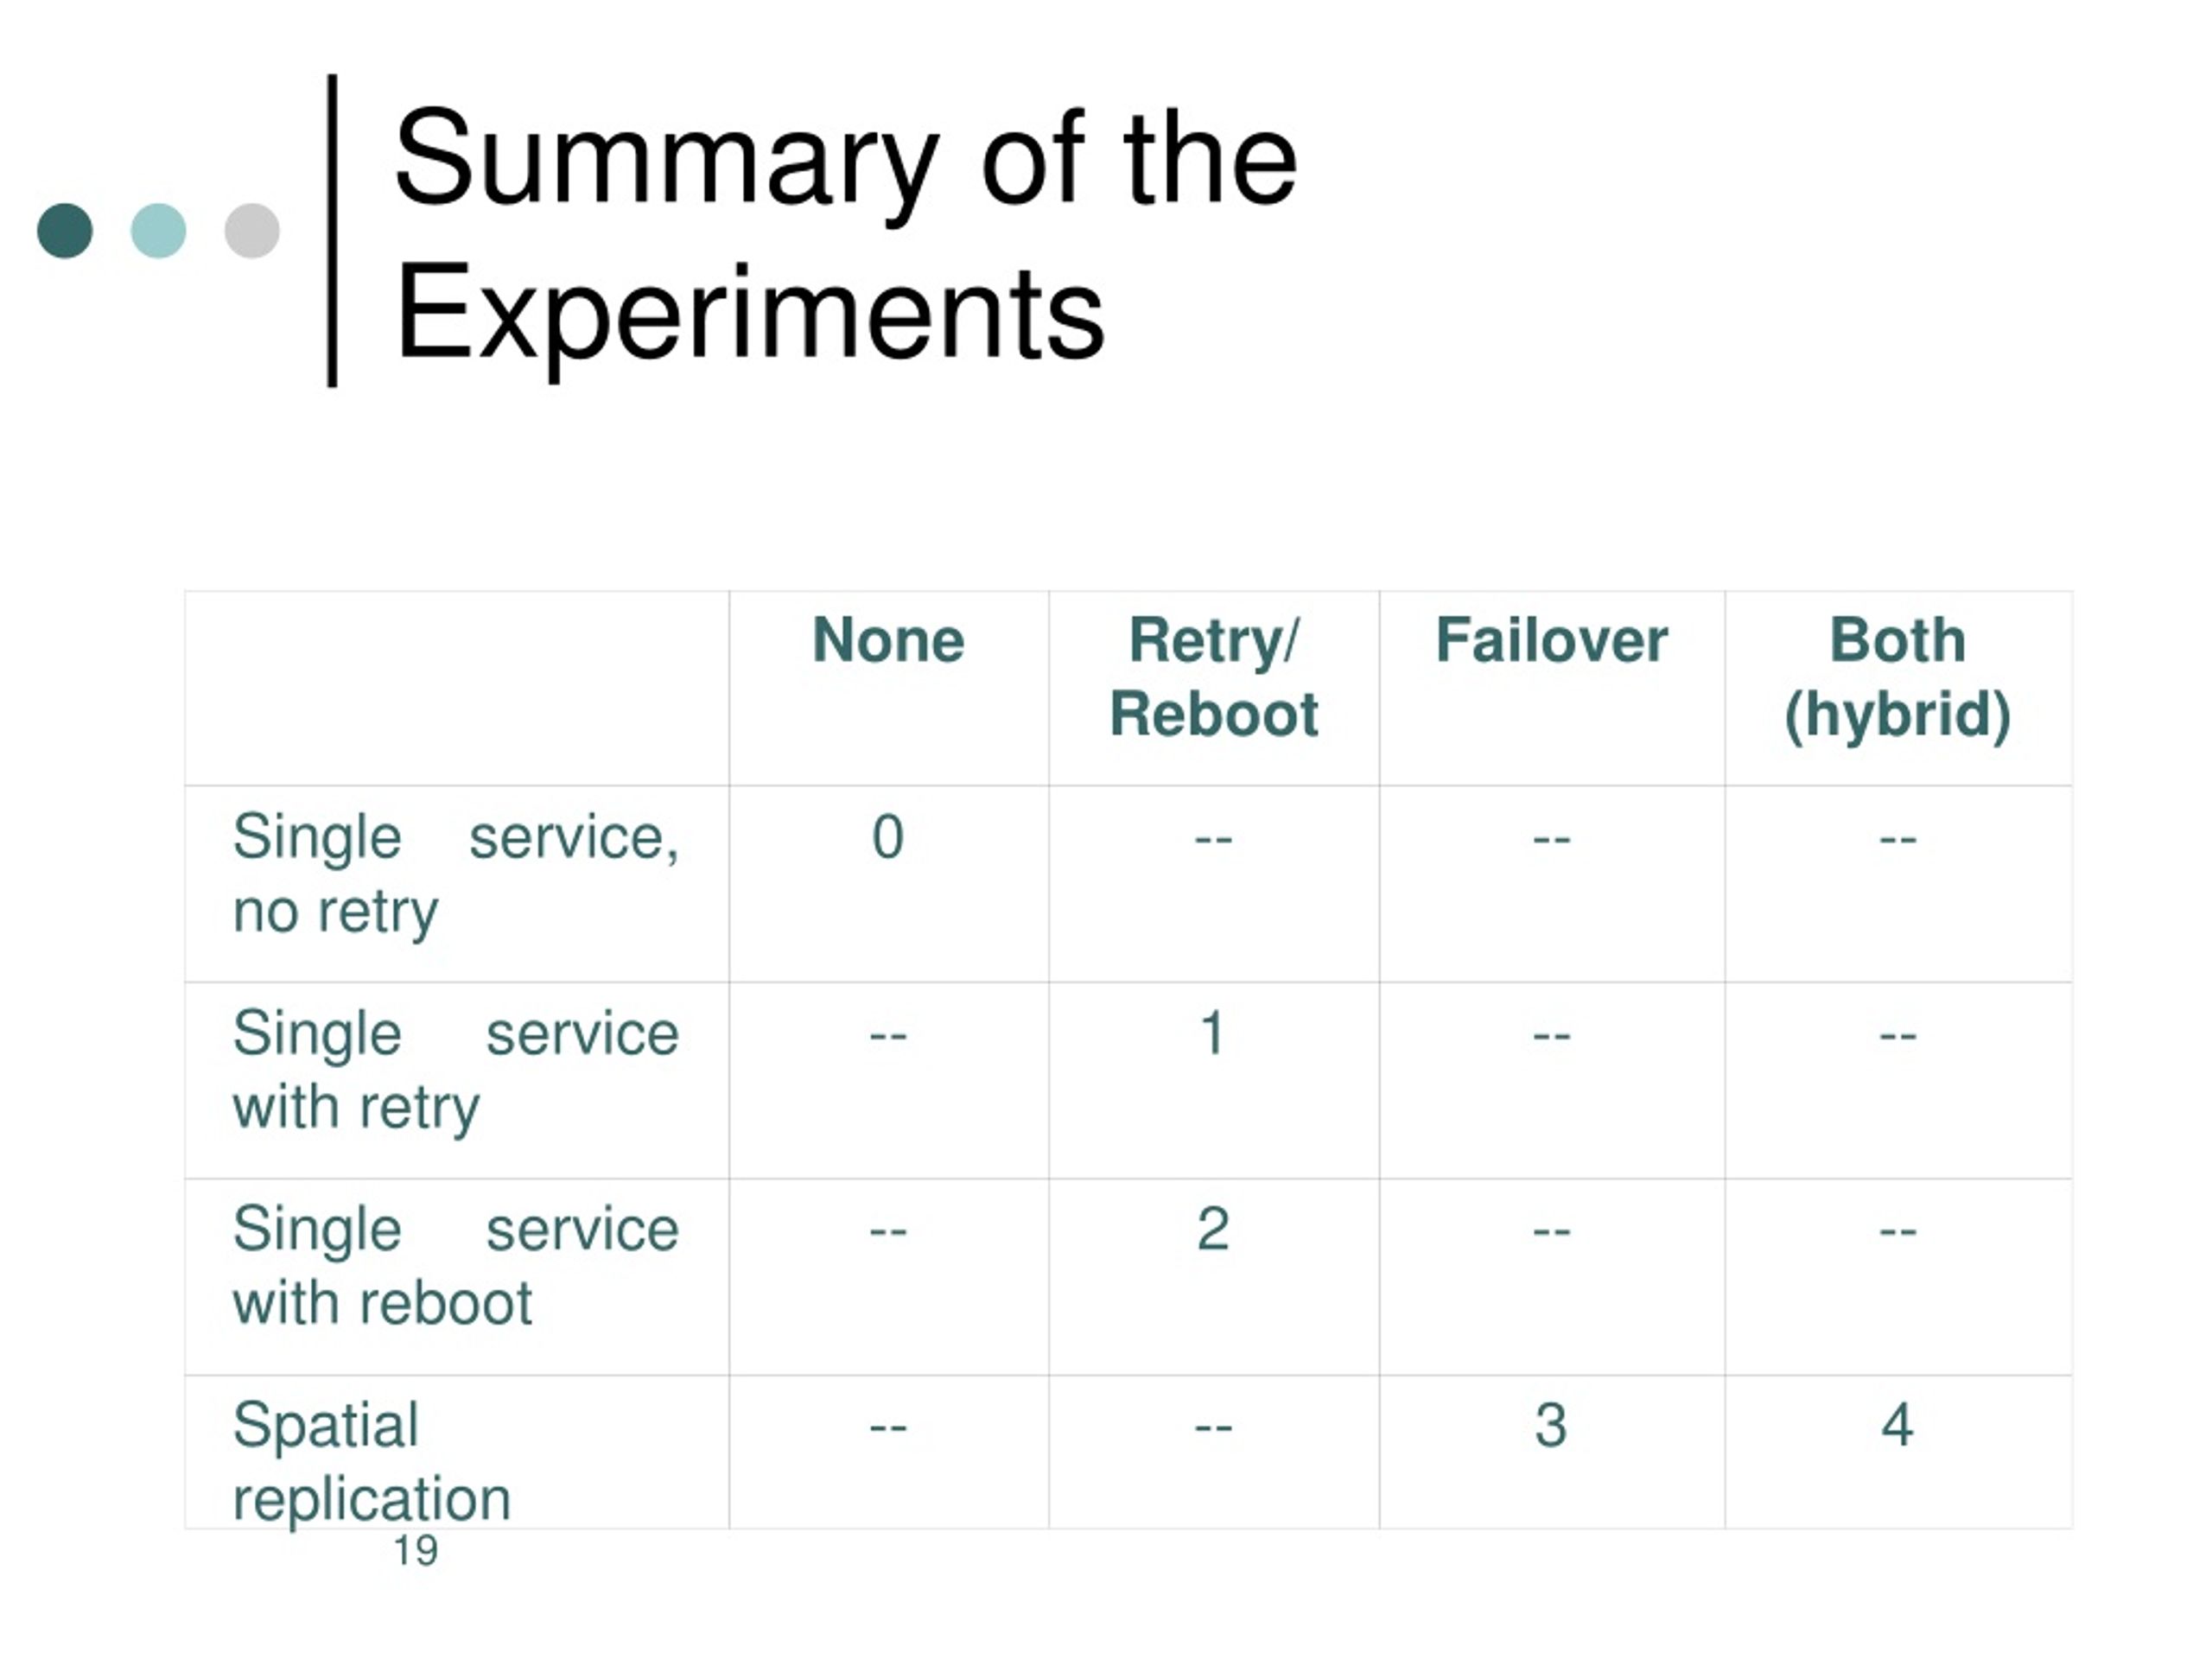The height and width of the screenshot is (1659, 2212).
Task: Click the 'None' column header
Action: pos(888,640)
